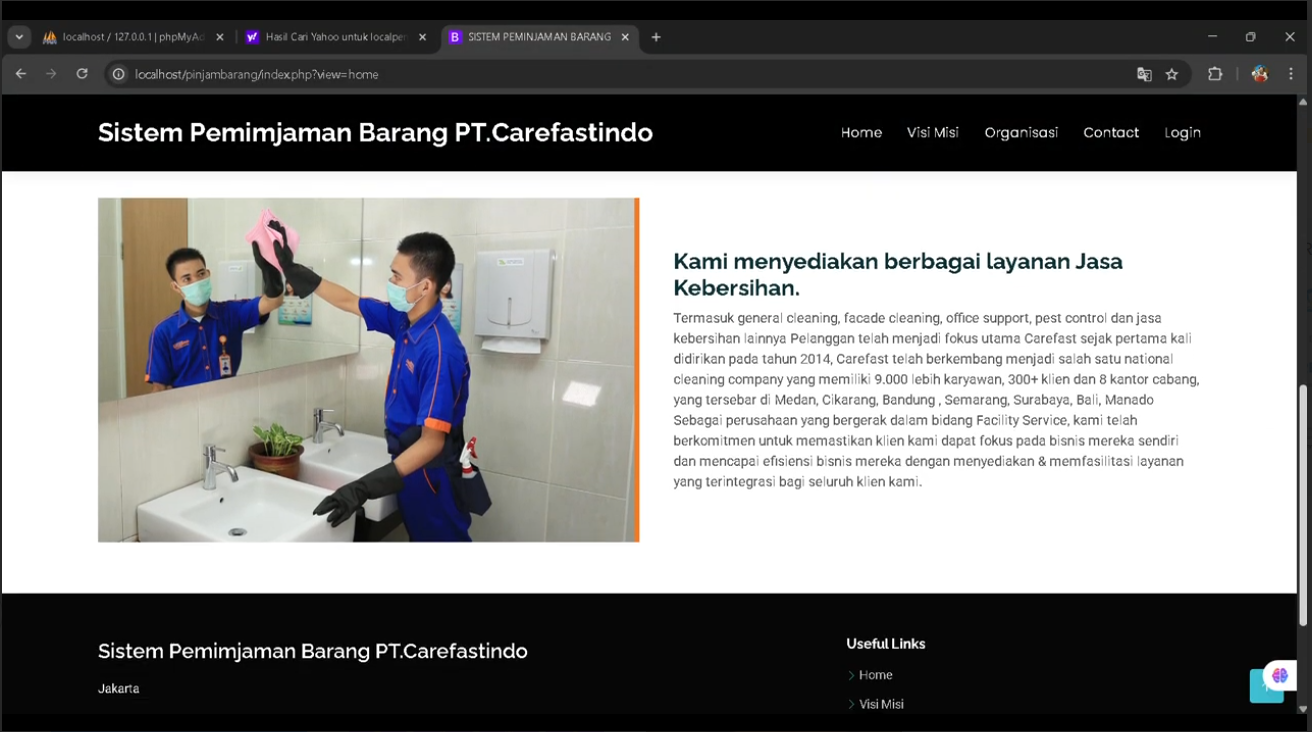Screen dimensions: 1312x732
Task: Click the site information icon in address bar
Action: 119,74
